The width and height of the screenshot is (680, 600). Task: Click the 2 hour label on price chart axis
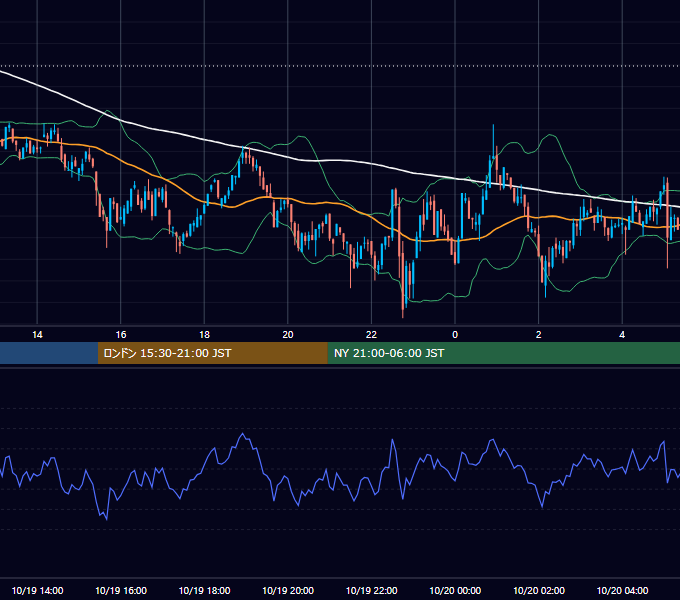(539, 335)
